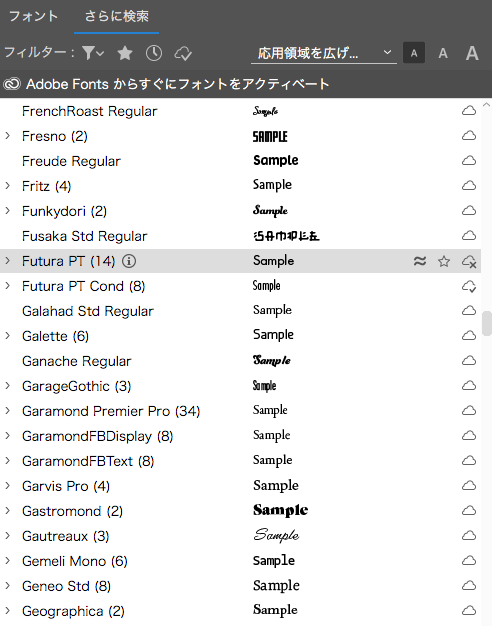492x626 pixels.
Task: Expand the Funkydori font family
Action: (8, 210)
